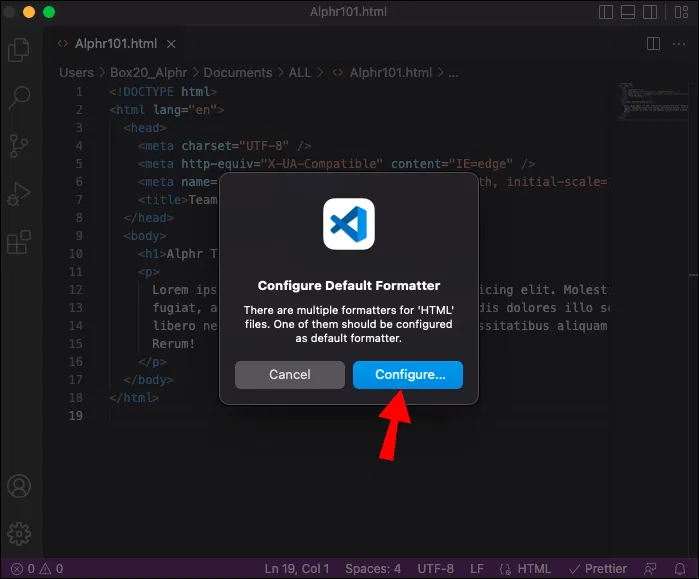Viewport: 699px width, 579px height.
Task: Open the Manage gear icon
Action: coord(18,534)
